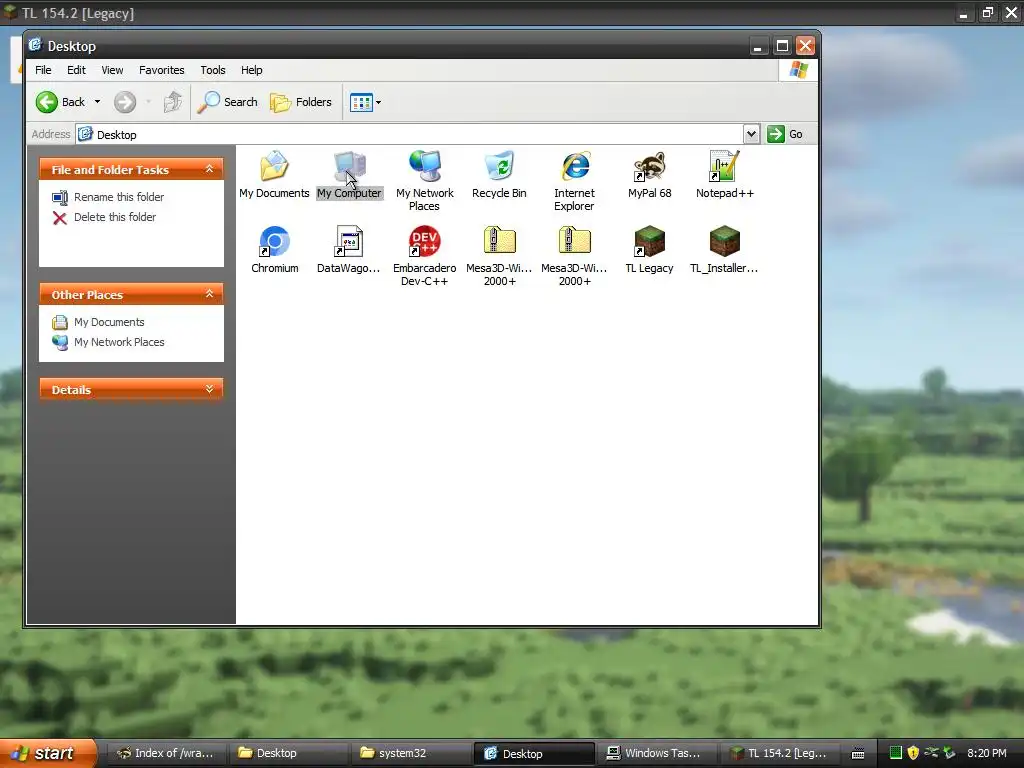Click the Go button
Viewport: 1024px width, 768px height.
click(785, 134)
